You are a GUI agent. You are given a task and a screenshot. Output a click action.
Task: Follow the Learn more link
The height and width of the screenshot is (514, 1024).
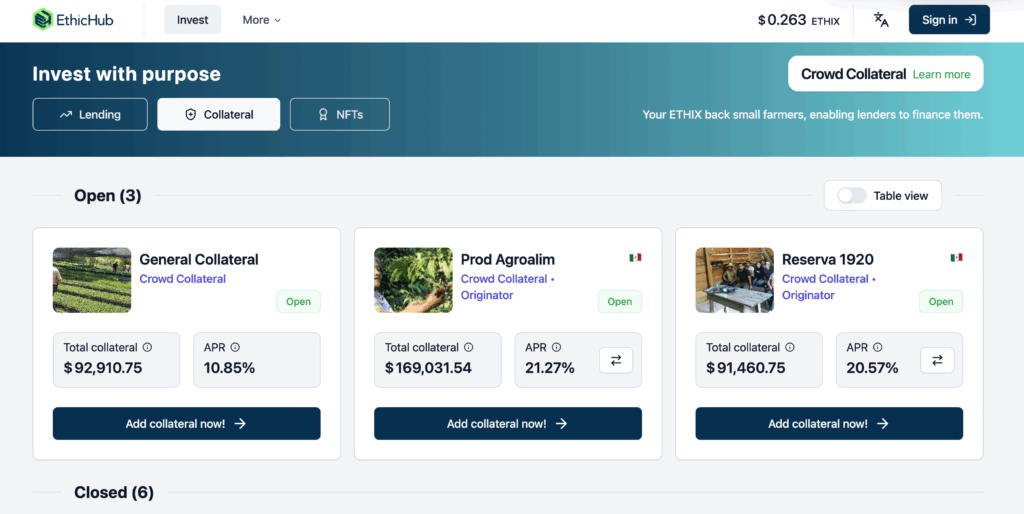coord(941,74)
